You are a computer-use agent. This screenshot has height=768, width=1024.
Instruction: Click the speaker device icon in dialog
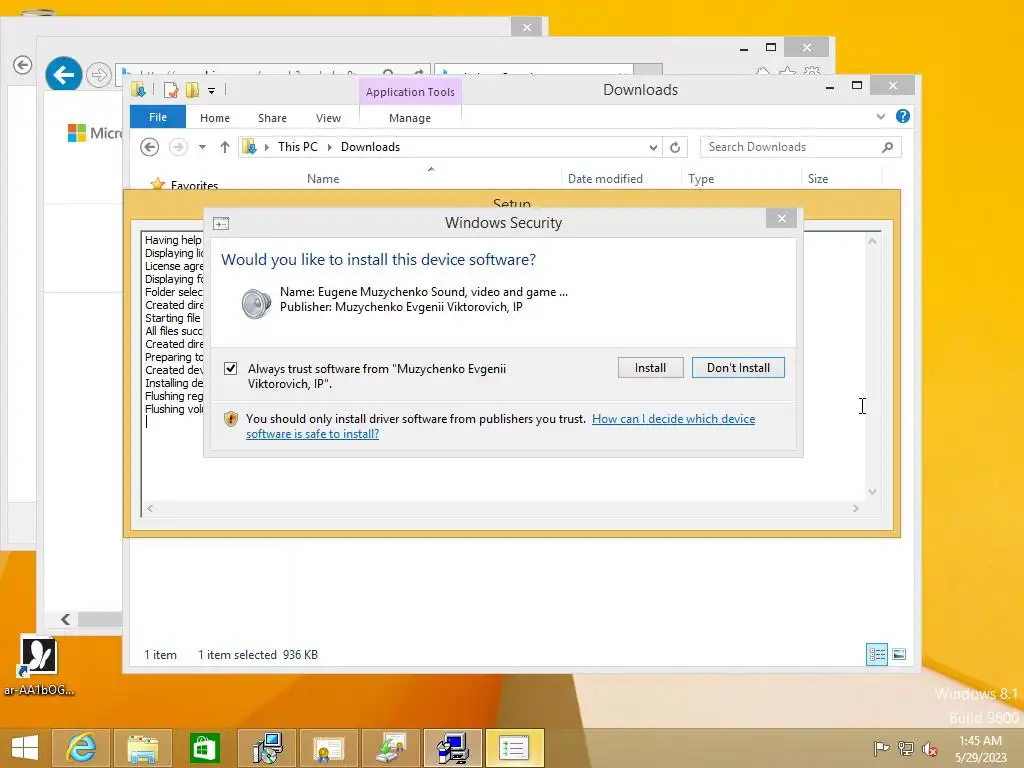pos(255,304)
